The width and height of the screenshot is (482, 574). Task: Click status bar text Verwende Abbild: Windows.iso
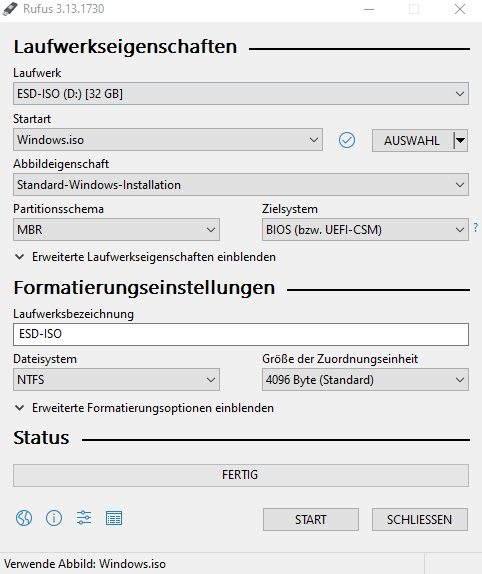tap(85, 564)
